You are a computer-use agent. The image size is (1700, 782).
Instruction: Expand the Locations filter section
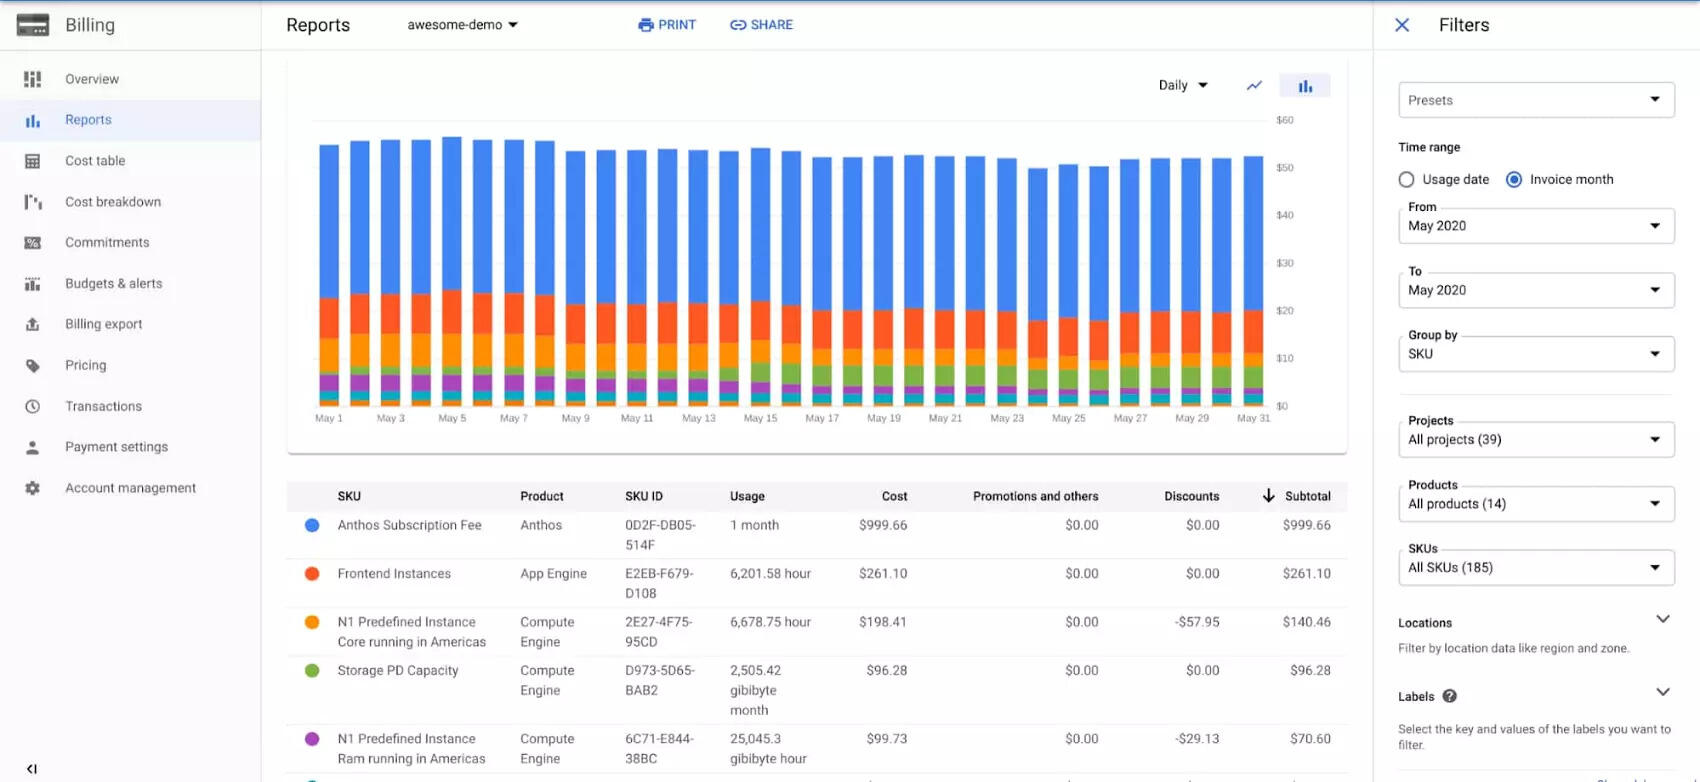click(1662, 620)
